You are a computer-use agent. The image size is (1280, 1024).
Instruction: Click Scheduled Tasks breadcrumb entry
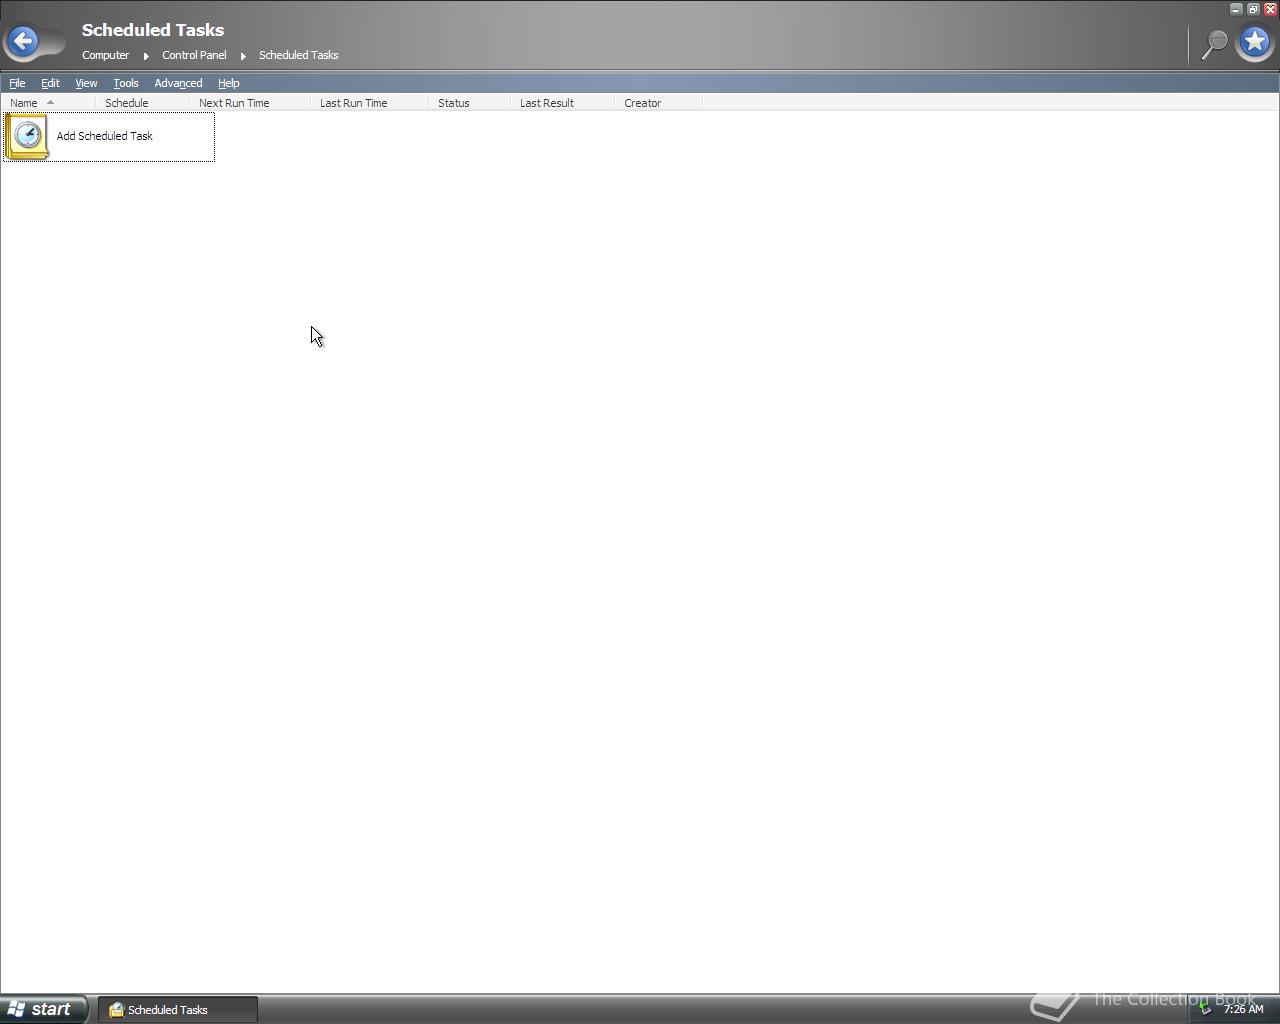pos(298,55)
